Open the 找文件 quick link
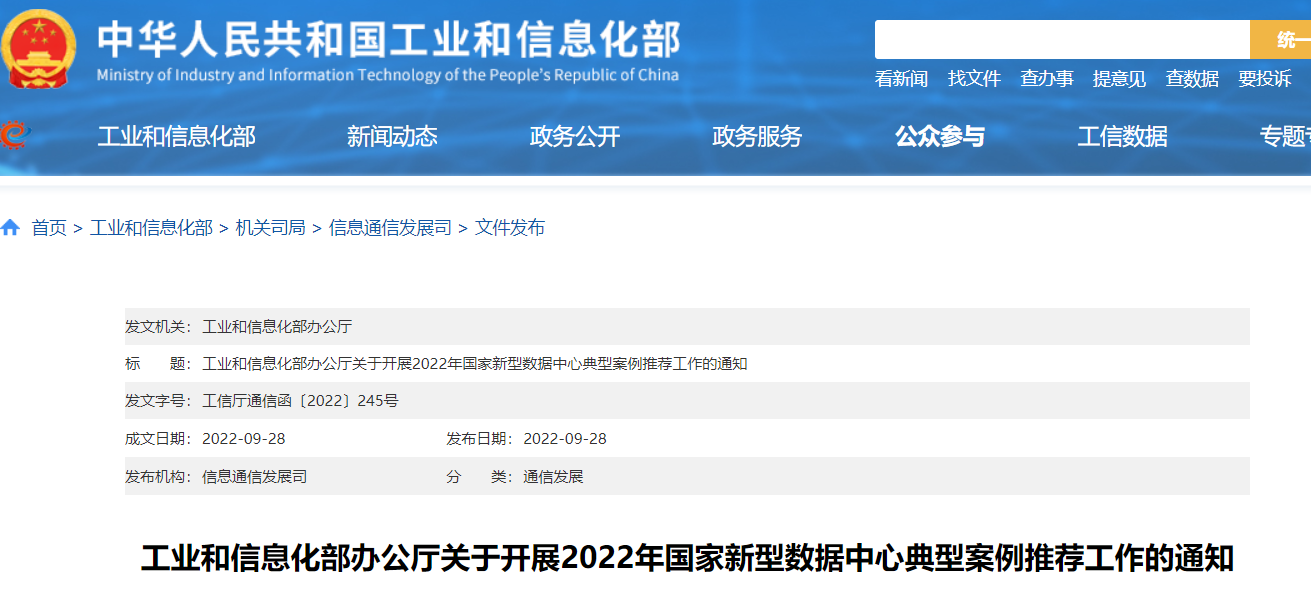The height and width of the screenshot is (599, 1311). (974, 79)
